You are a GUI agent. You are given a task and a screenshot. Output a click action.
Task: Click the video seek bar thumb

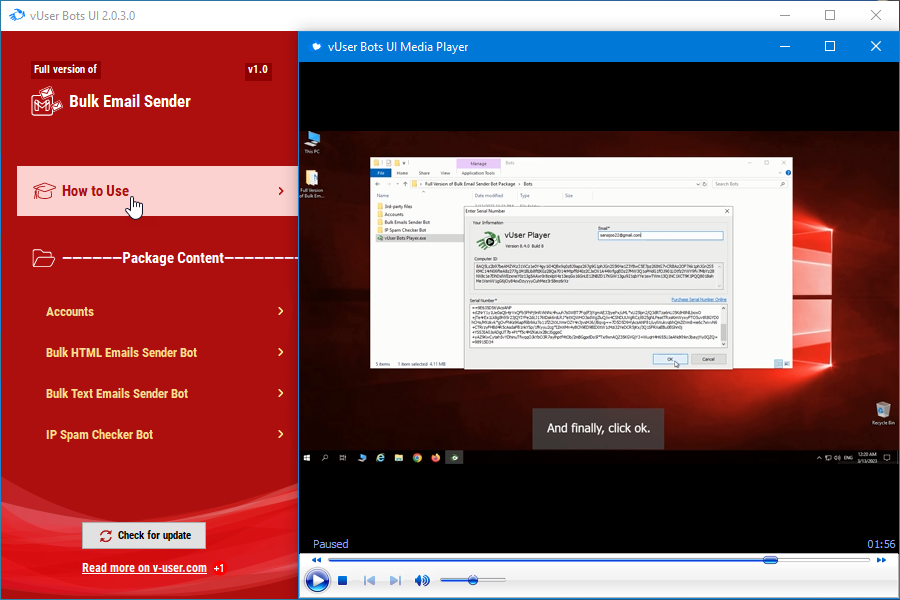click(770, 560)
